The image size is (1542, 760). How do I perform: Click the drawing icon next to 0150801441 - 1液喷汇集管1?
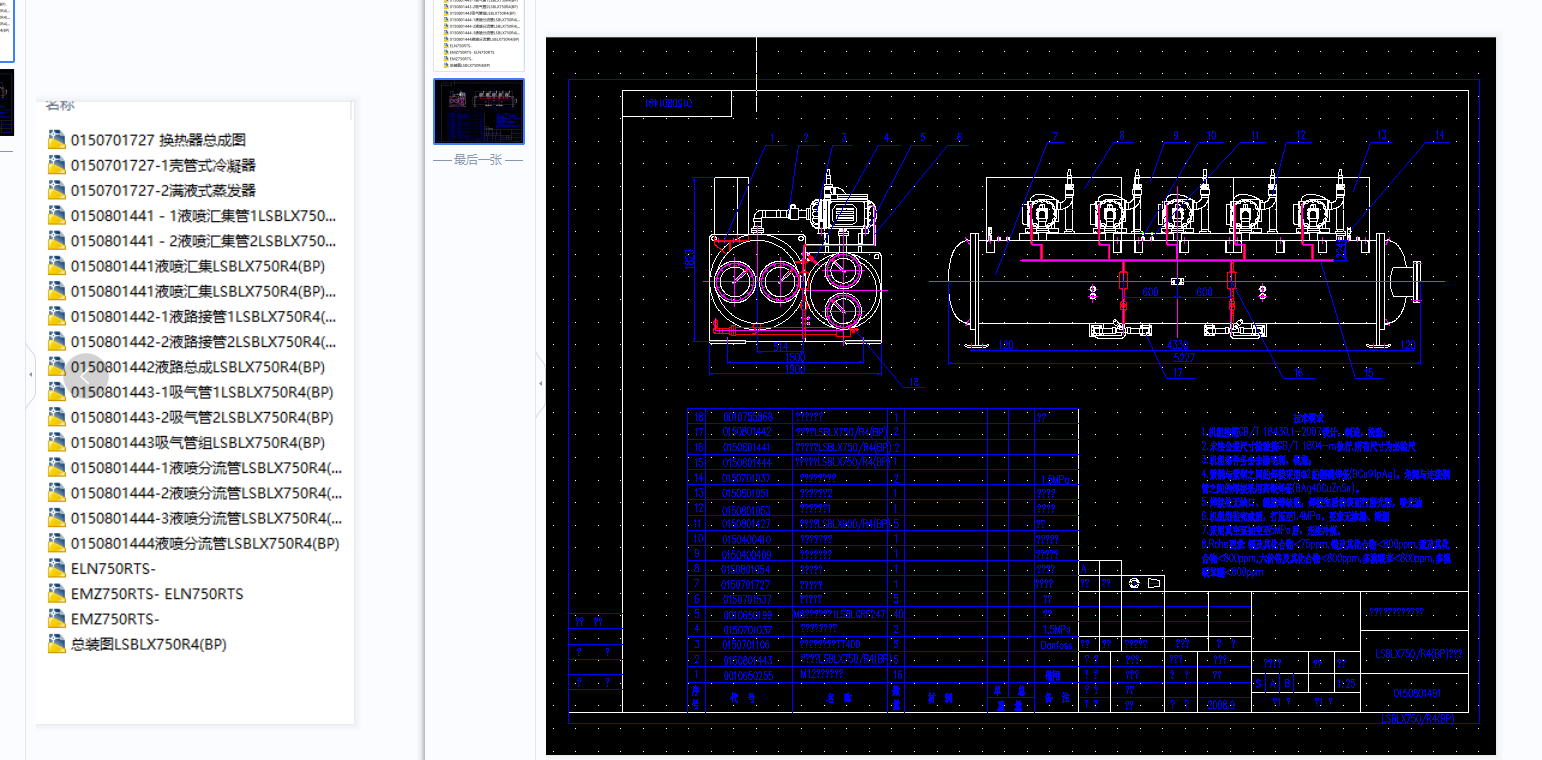pos(56,216)
